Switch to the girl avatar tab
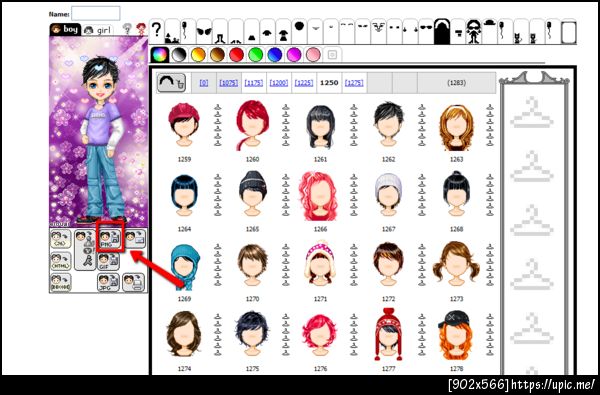The height and width of the screenshot is (395, 600). point(97,30)
